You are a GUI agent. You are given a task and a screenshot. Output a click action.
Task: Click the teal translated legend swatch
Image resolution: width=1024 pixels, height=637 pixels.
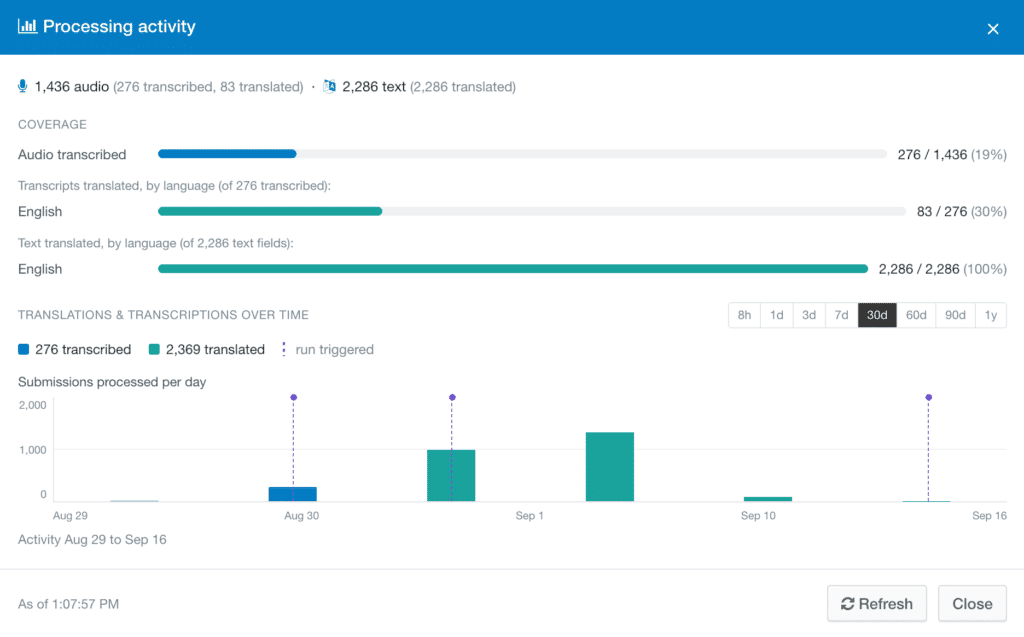click(154, 350)
